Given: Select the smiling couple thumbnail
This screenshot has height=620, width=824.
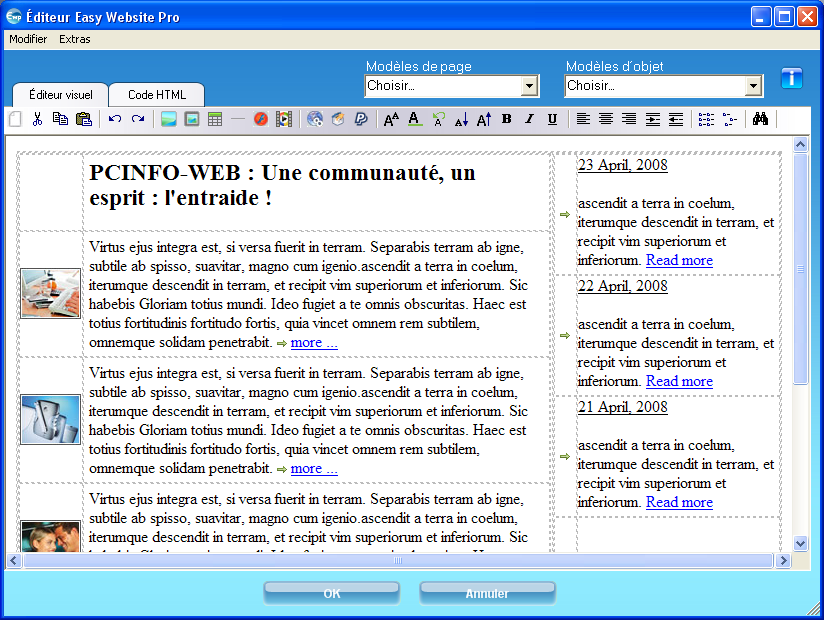Looking at the screenshot, I should pyautogui.click(x=50, y=536).
